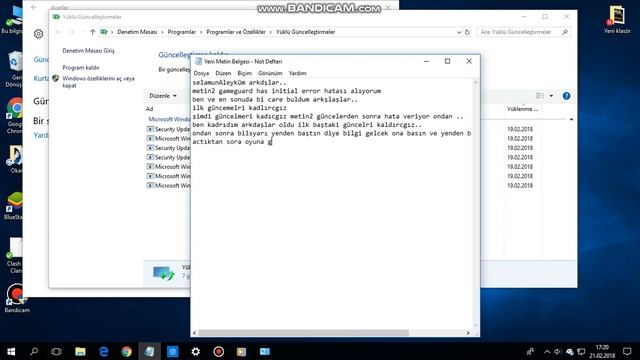Click Denetim Masası Giriş link

tap(88, 51)
